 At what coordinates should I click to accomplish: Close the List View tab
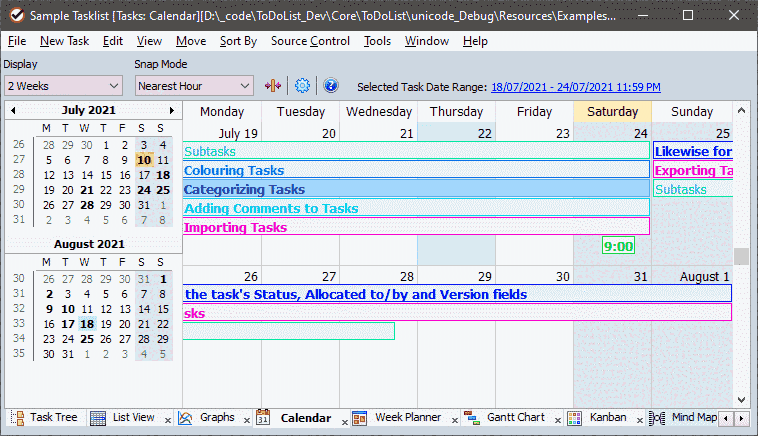168,421
